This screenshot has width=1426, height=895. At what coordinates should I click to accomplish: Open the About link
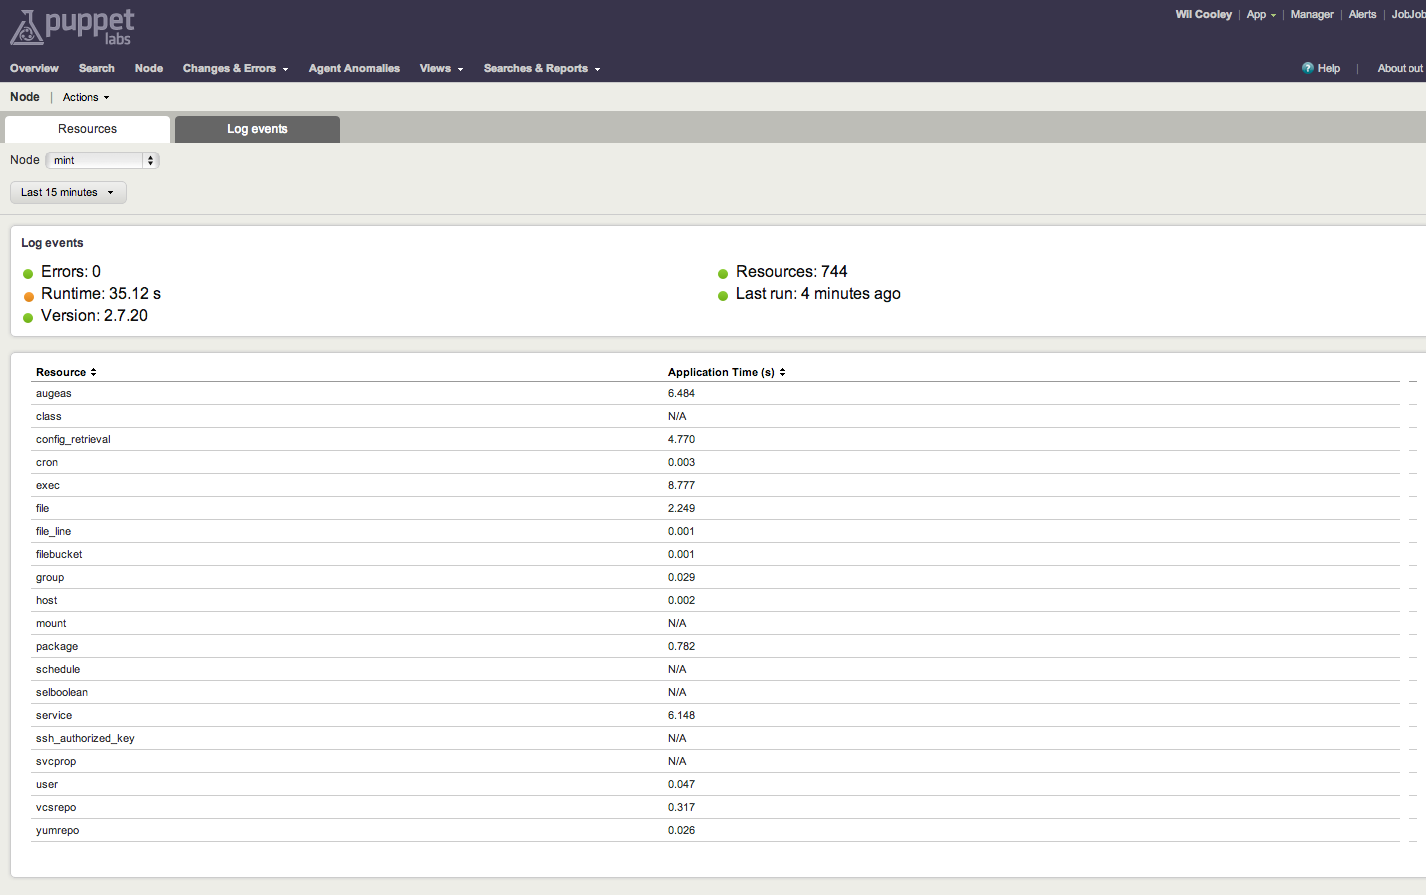coord(1400,68)
